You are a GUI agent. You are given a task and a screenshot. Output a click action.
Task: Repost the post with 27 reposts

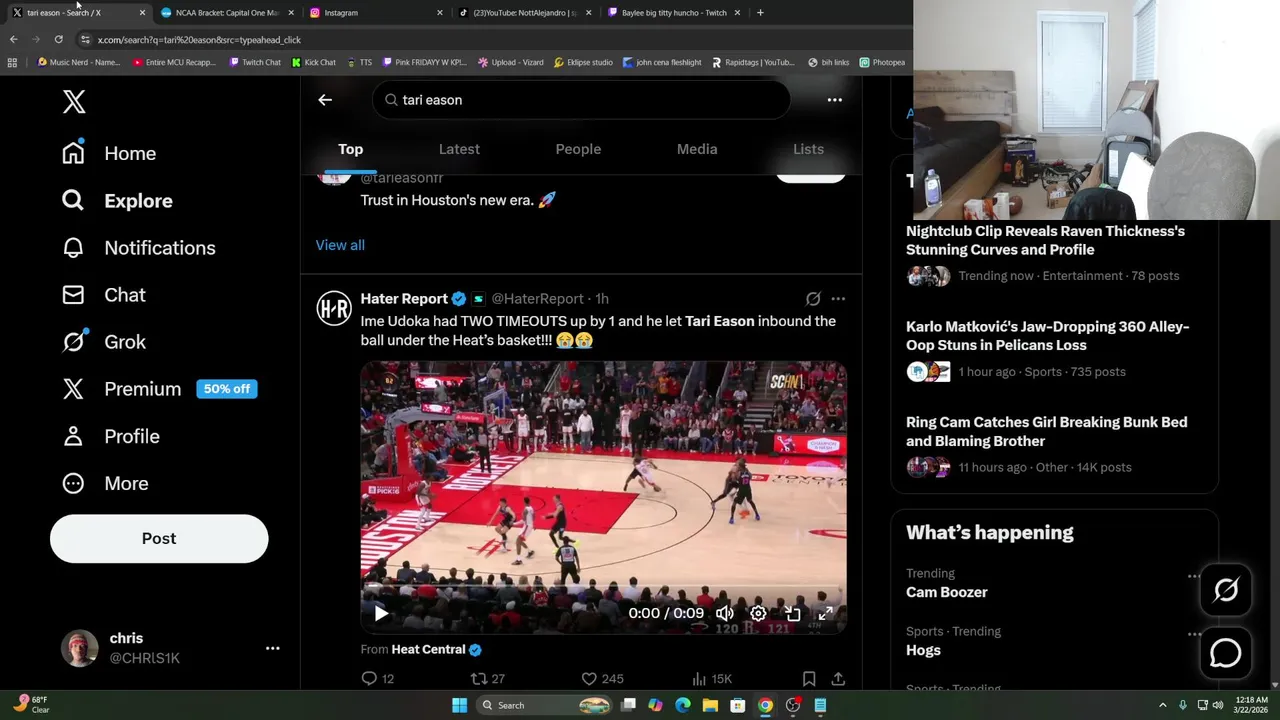[487, 679]
